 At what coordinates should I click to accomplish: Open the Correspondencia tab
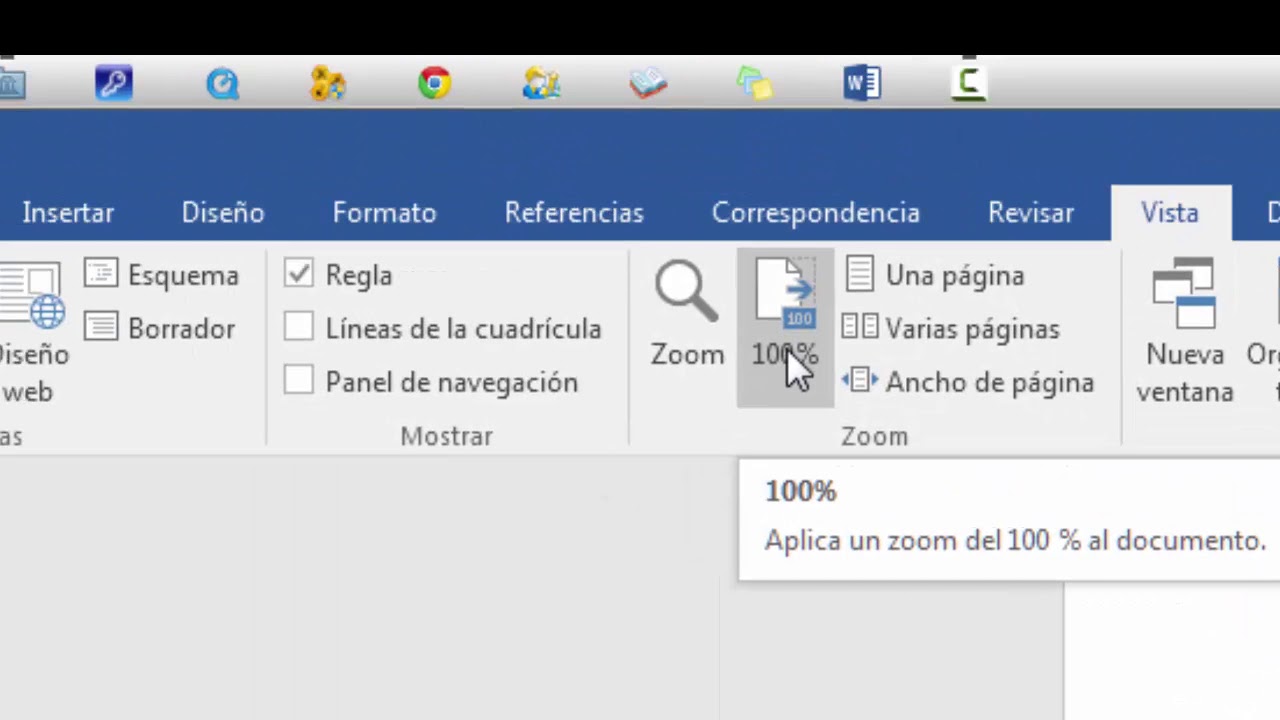point(815,212)
